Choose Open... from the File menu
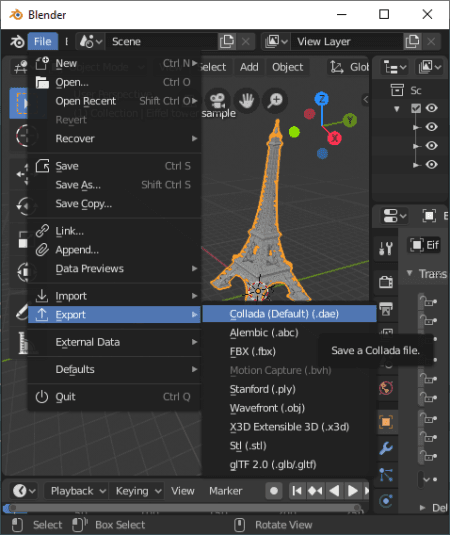The height and width of the screenshot is (535, 450). tap(114, 82)
